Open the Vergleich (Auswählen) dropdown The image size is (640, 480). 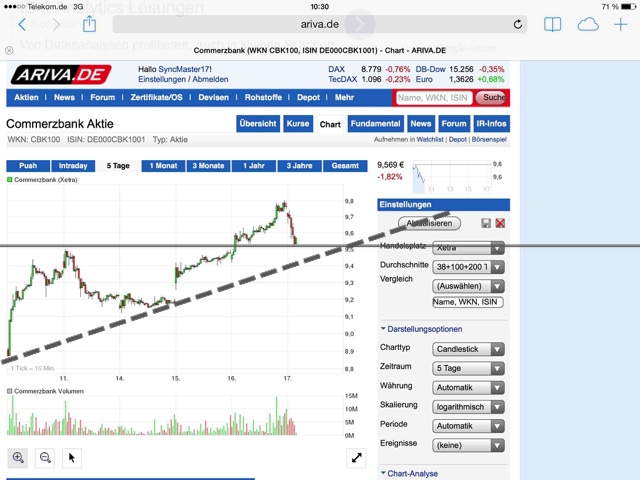468,286
